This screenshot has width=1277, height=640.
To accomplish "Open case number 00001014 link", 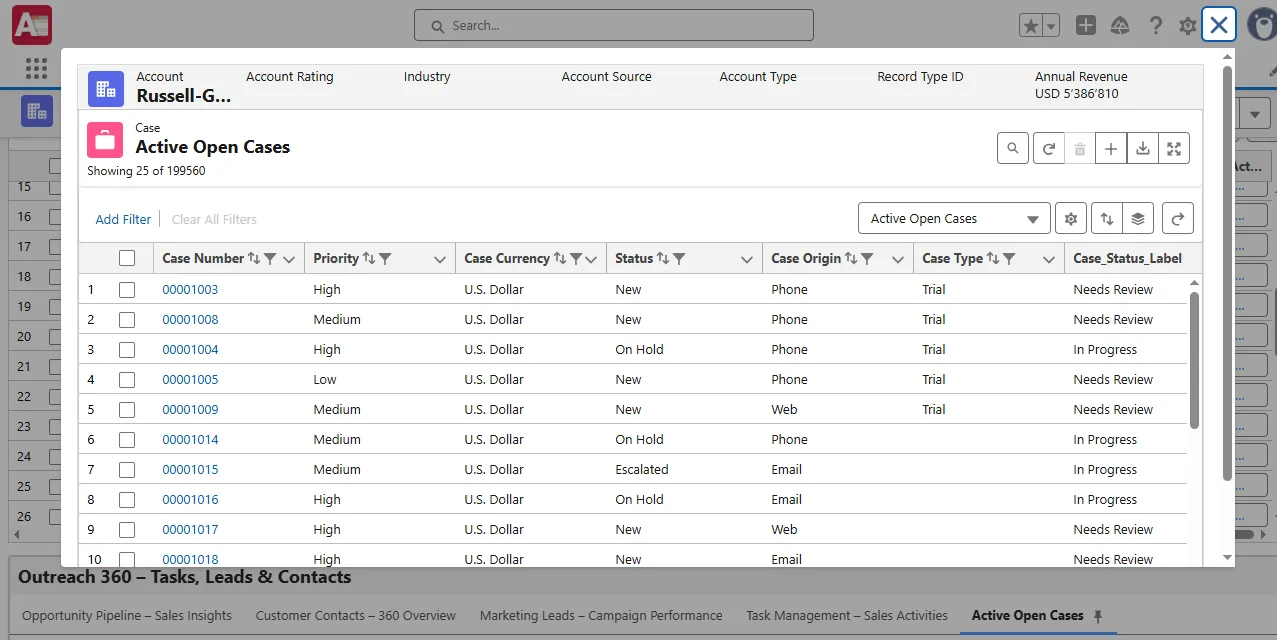I will coord(190,440).
